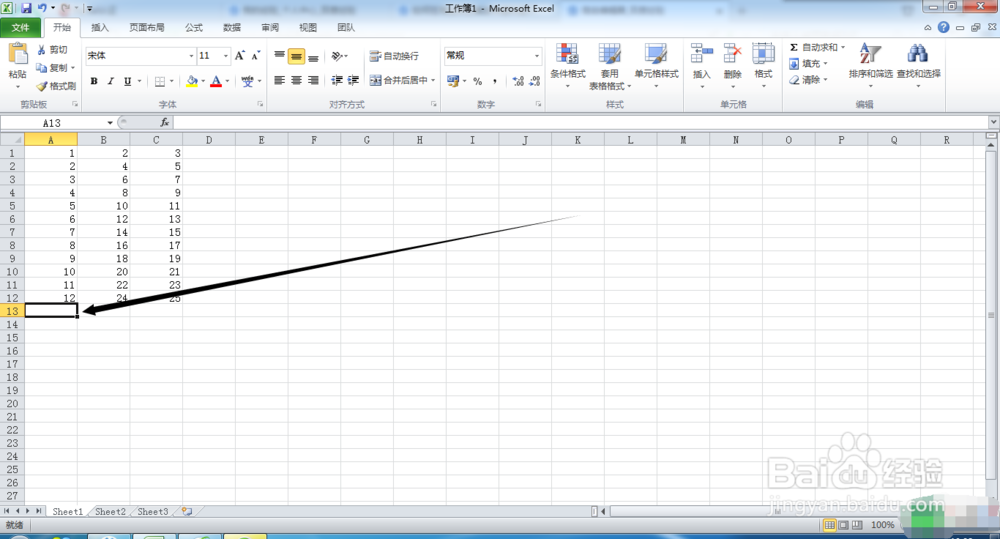Toggle Underline formatting
1000x539 pixels.
click(128, 81)
